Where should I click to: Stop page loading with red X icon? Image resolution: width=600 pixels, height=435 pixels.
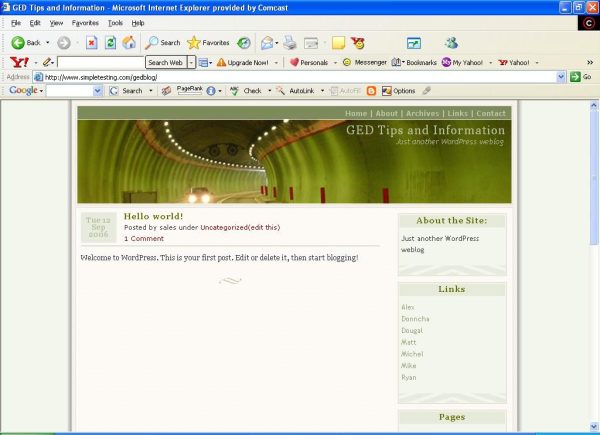click(x=91, y=43)
